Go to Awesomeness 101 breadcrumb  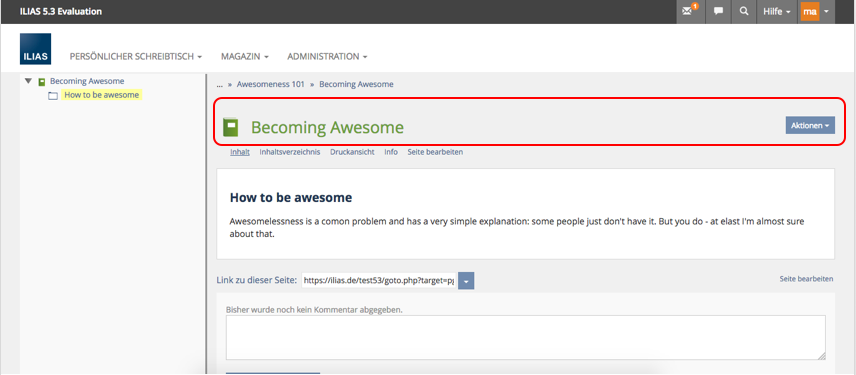pyautogui.click(x=270, y=84)
